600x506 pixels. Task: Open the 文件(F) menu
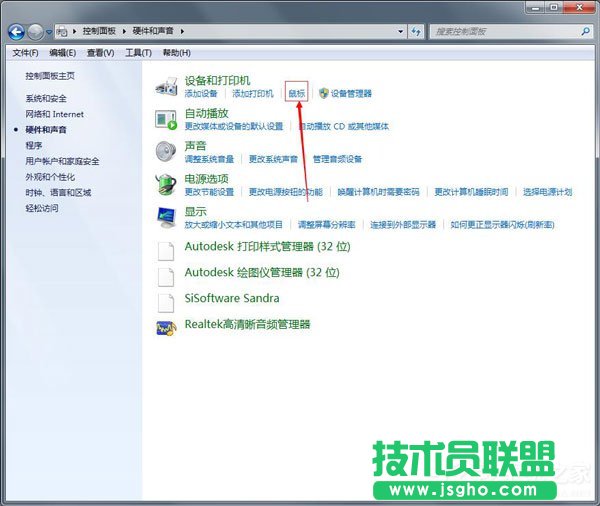click(x=25, y=53)
